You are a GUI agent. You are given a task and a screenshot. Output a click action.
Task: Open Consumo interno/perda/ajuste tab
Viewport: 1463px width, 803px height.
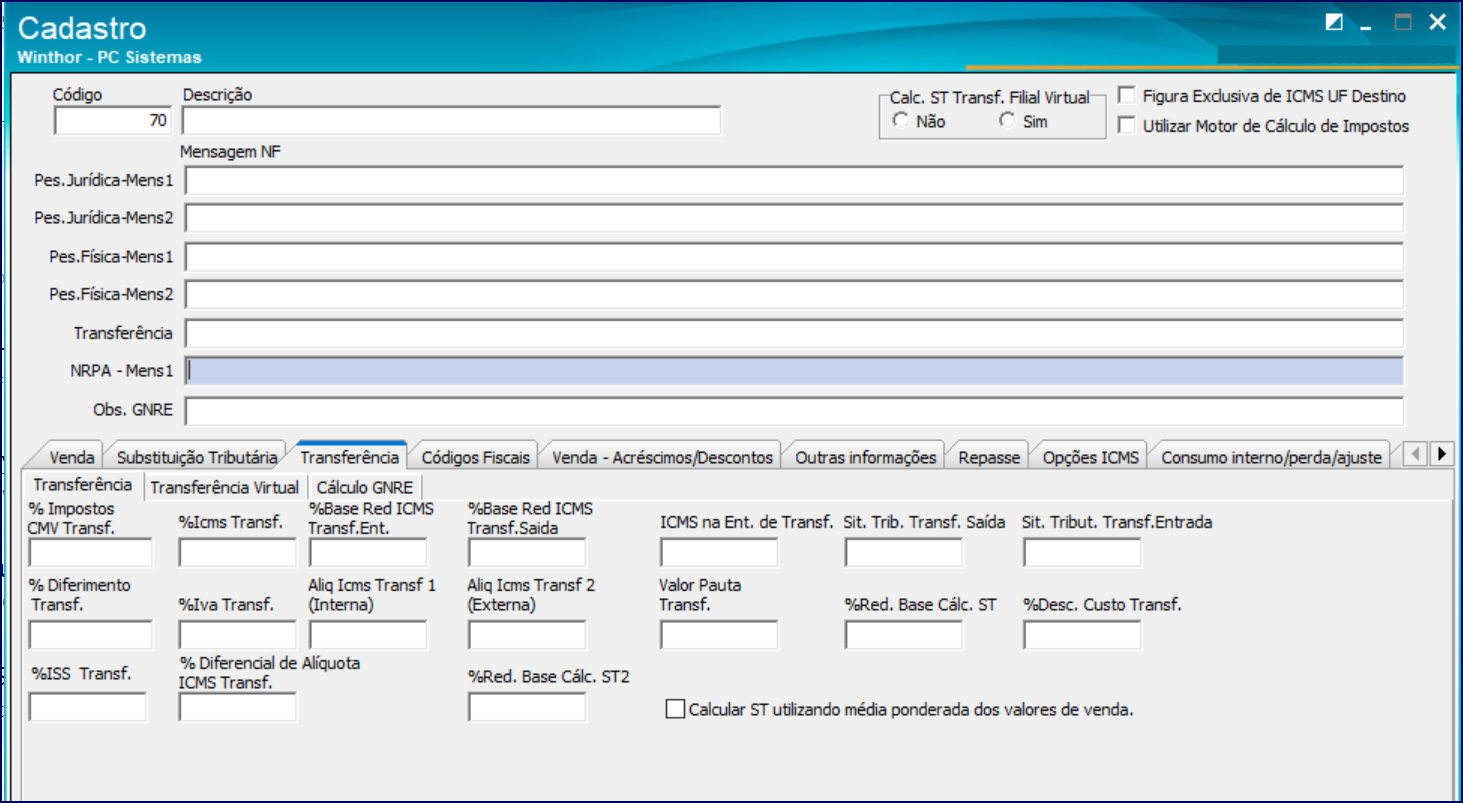click(x=1271, y=457)
